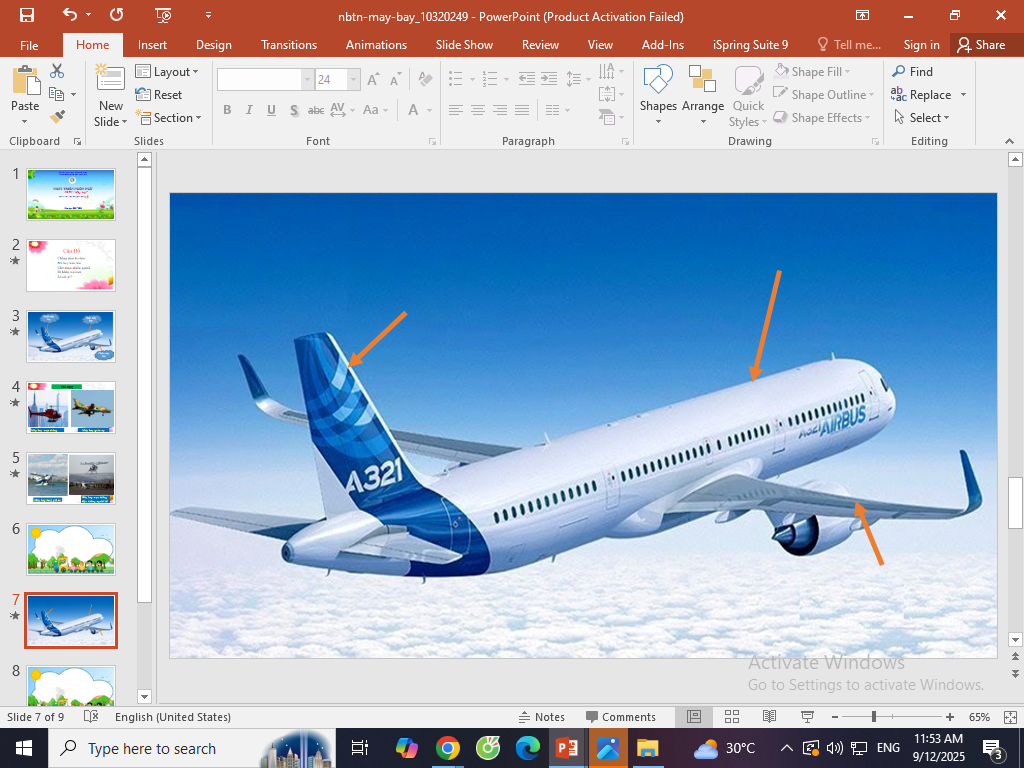Open the font size dropdown
1024x768 pixels.
point(353,80)
